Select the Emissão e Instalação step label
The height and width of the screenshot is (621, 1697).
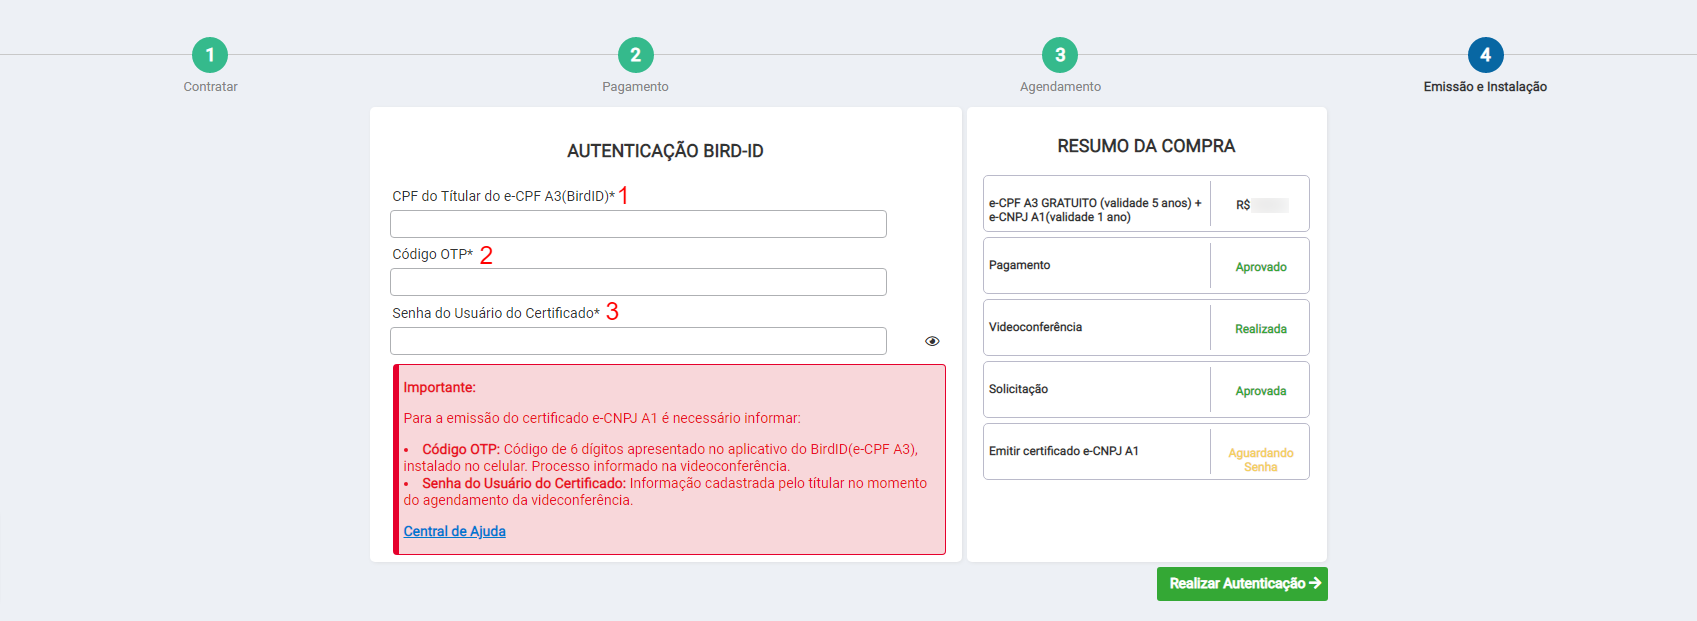tap(1485, 87)
